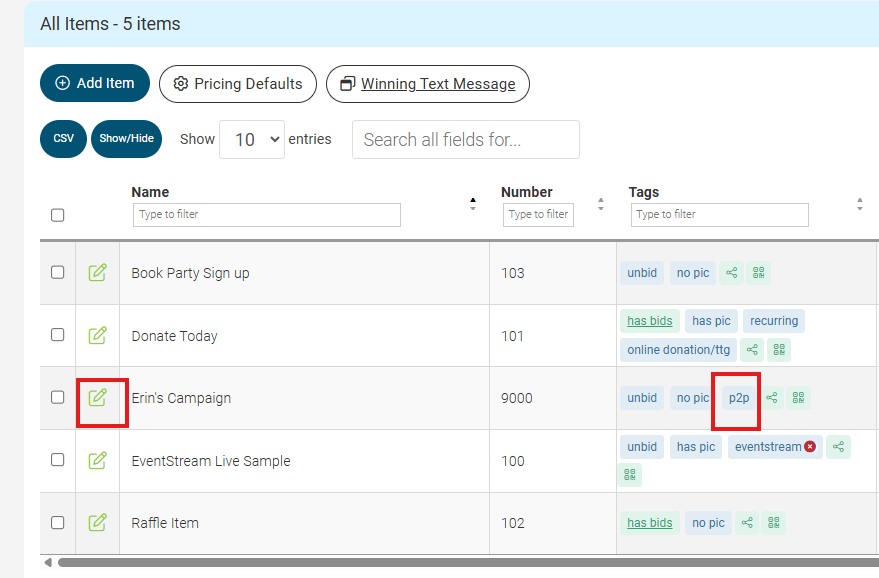Open the show entries count dropdown
This screenshot has width=879, height=578.
(252, 140)
